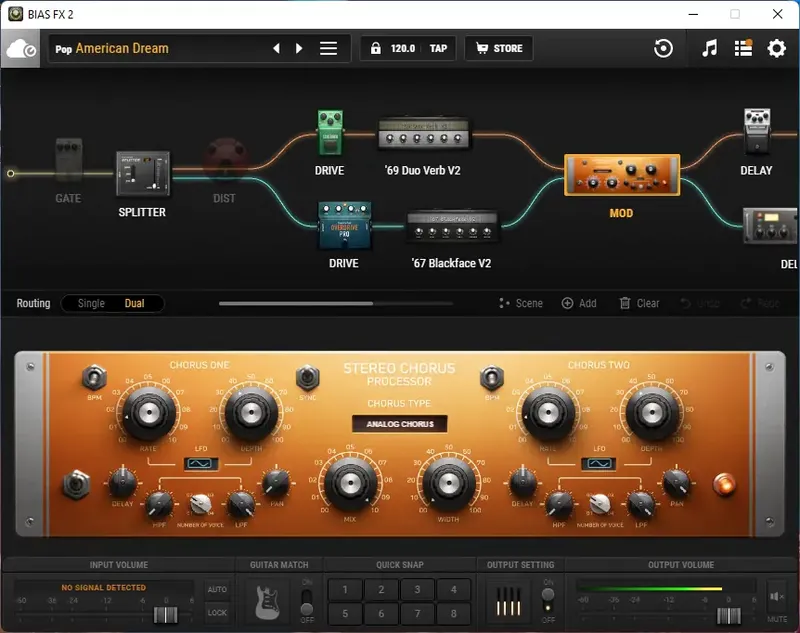Open the notification list icon in top bar
This screenshot has width=800, height=633.
click(741, 47)
